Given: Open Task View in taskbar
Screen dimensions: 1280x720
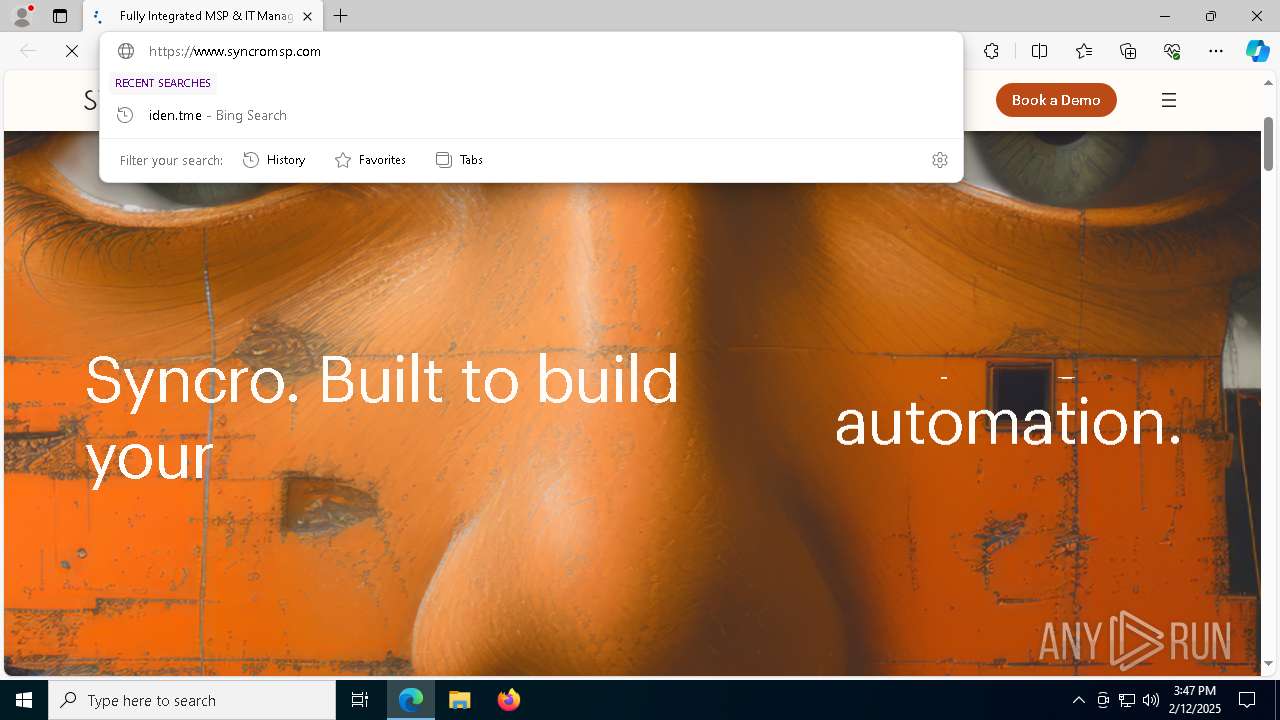Looking at the screenshot, I should pos(360,700).
